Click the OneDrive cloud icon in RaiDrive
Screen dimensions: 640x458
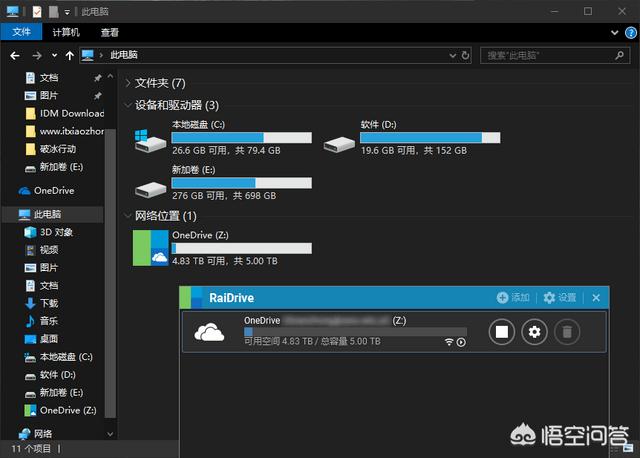click(x=209, y=332)
